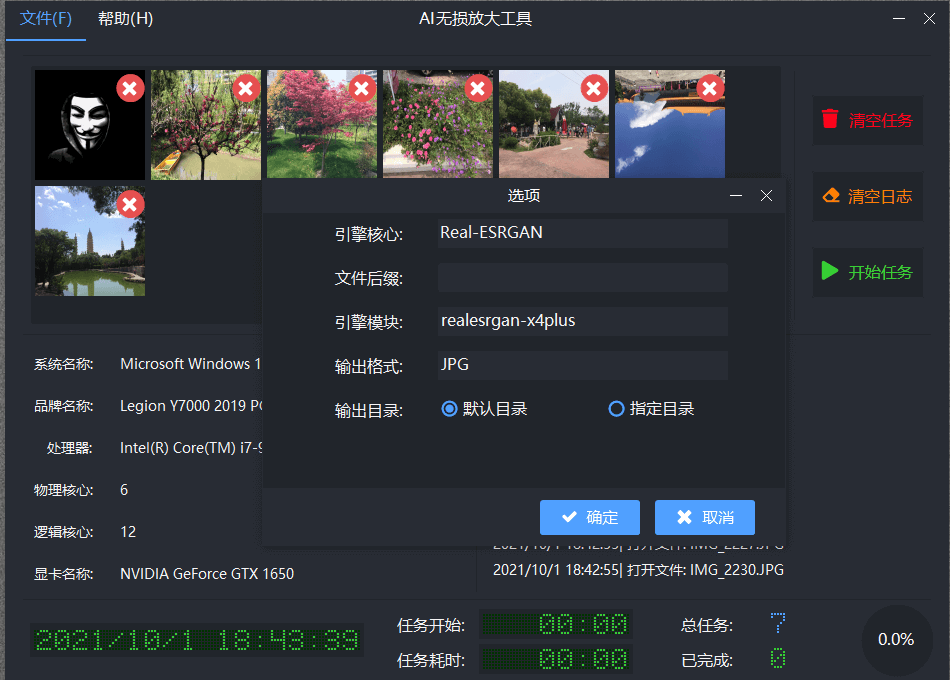950x680 pixels.
Task: Remove the second thumbnail with red tree by pond
Action: tap(246, 89)
